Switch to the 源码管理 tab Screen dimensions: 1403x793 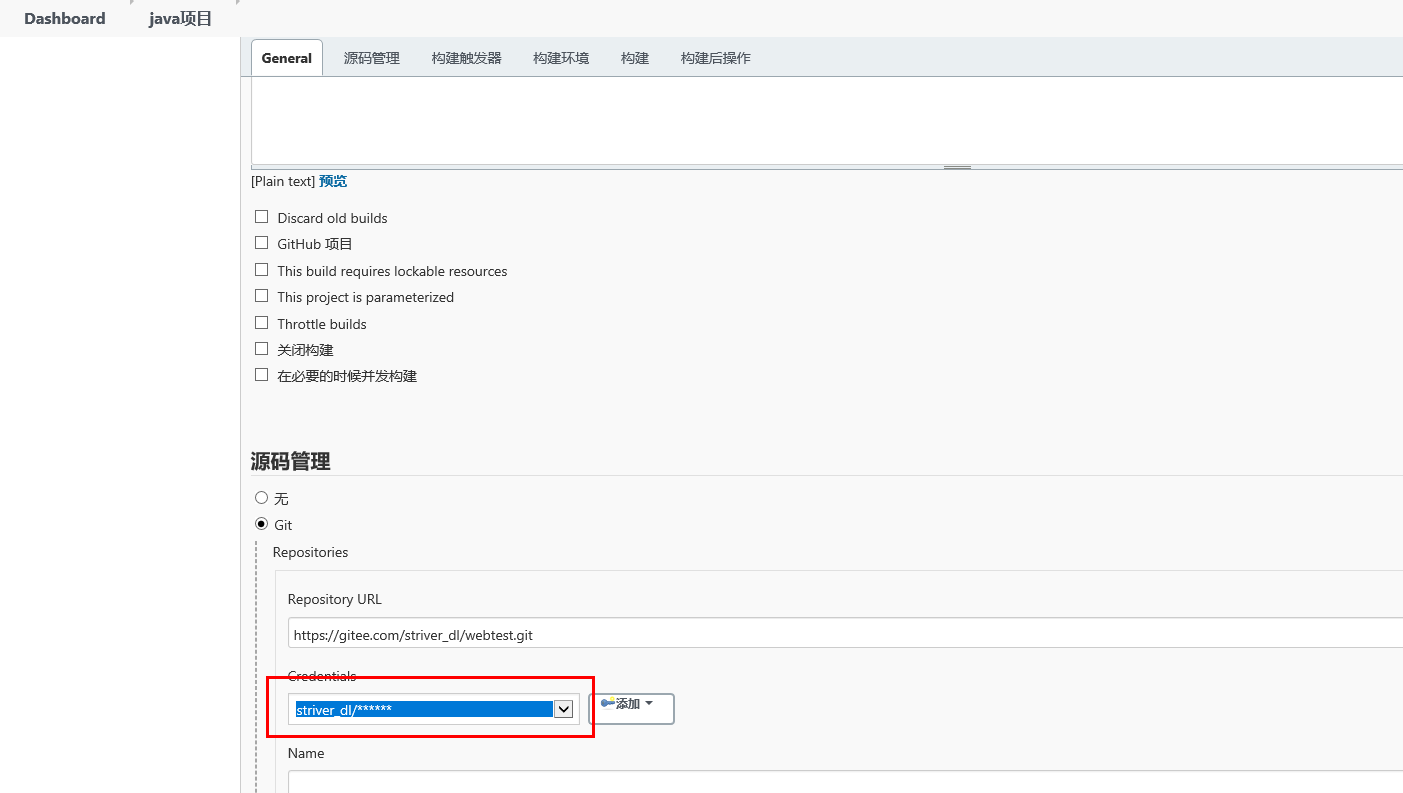[x=371, y=58]
